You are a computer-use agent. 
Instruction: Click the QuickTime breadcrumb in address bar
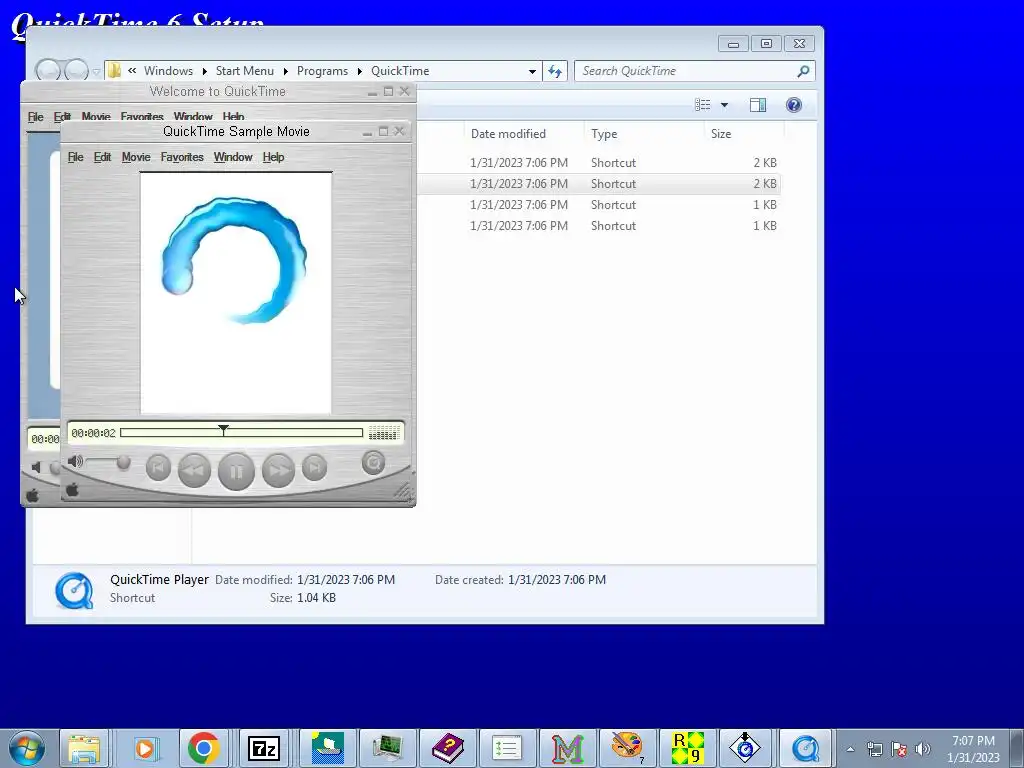tap(400, 71)
